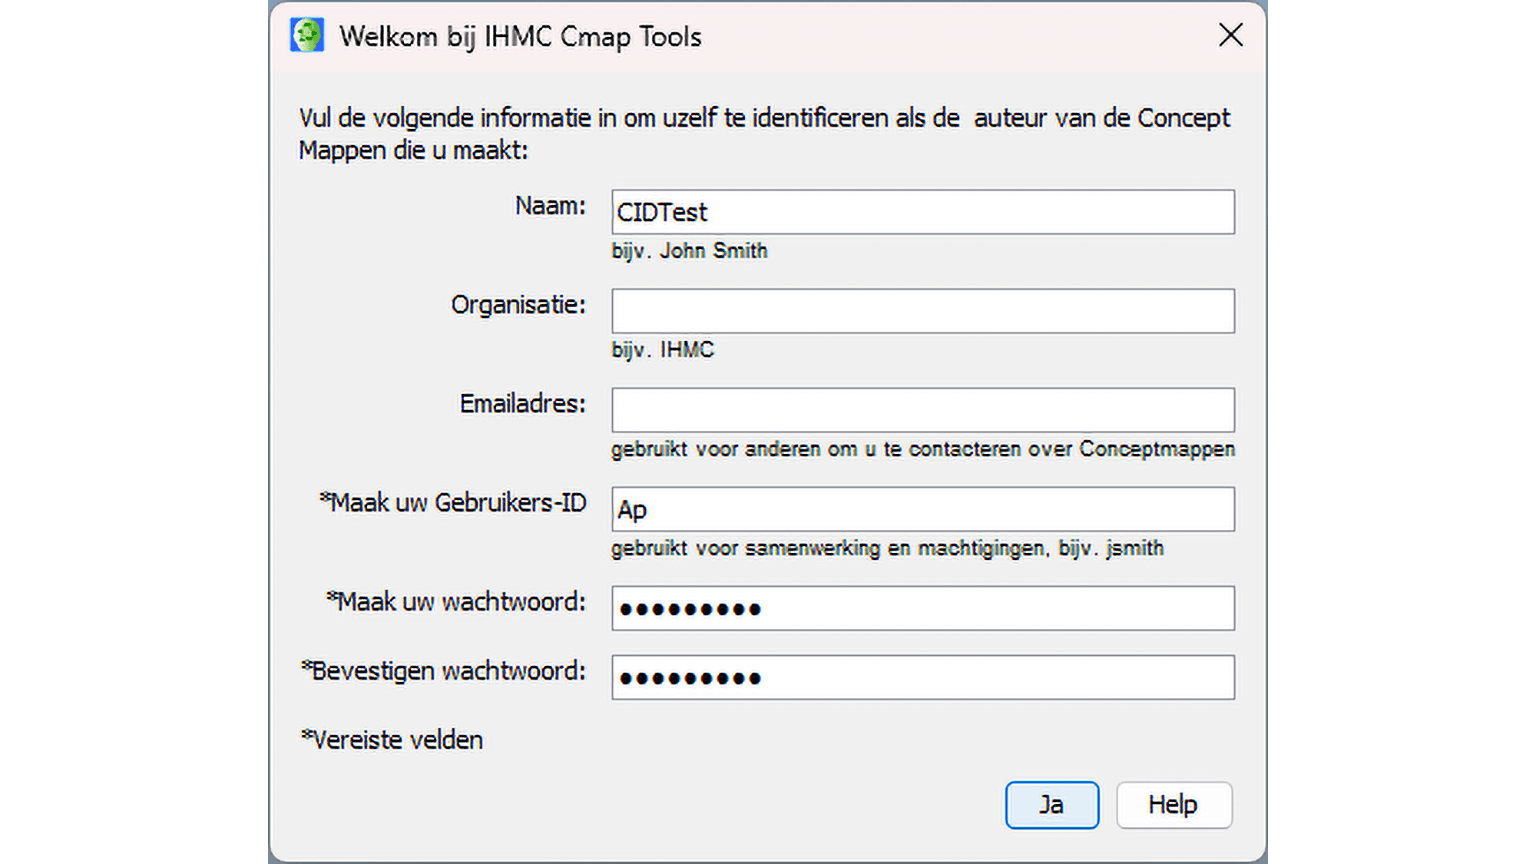Select the Gebruikers-ID field containing Ap
Image resolution: width=1536 pixels, height=864 pixels.
tap(922, 509)
